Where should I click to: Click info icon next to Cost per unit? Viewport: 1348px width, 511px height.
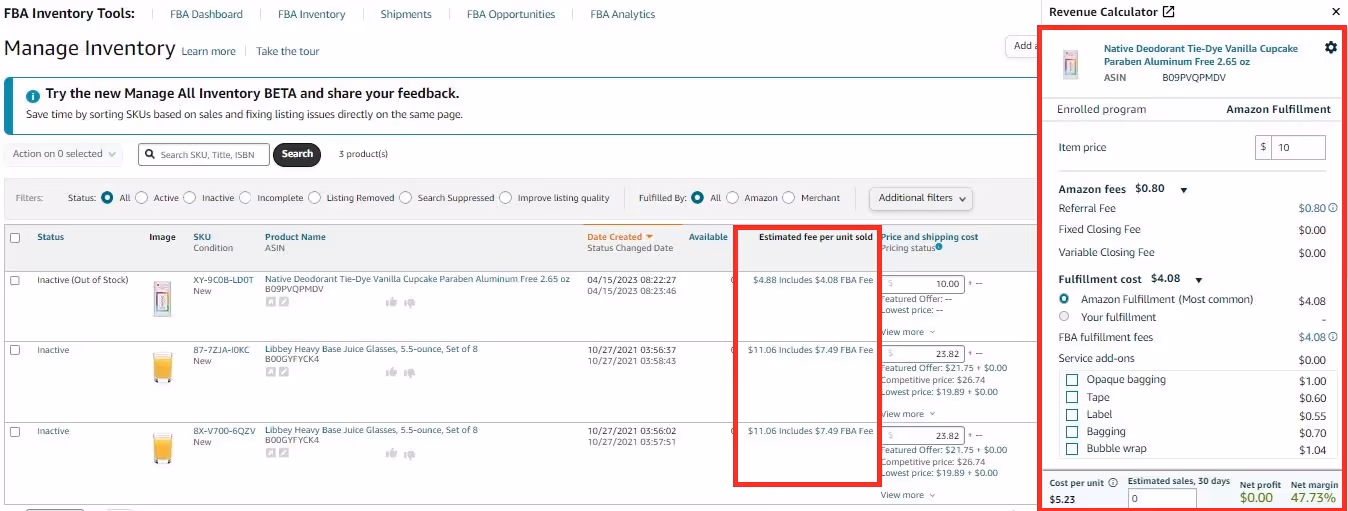click(1113, 482)
